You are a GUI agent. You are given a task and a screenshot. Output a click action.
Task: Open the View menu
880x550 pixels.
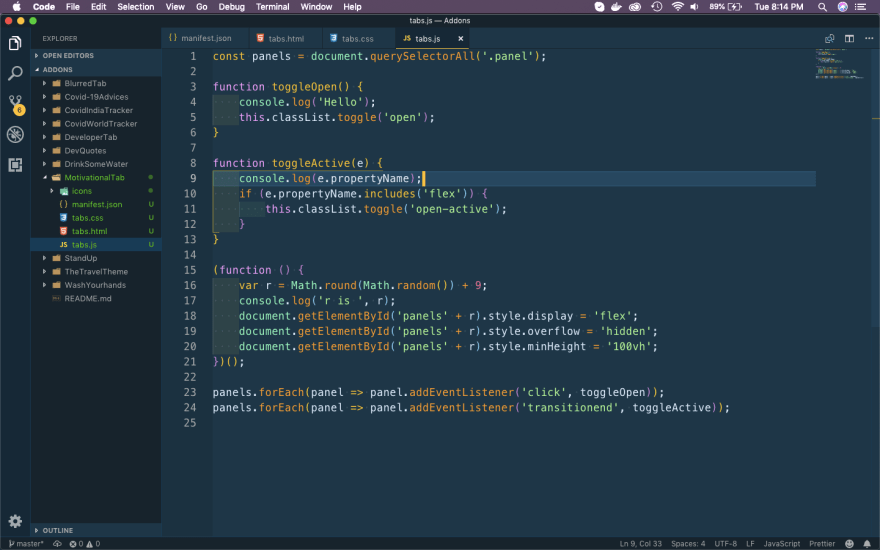175,7
